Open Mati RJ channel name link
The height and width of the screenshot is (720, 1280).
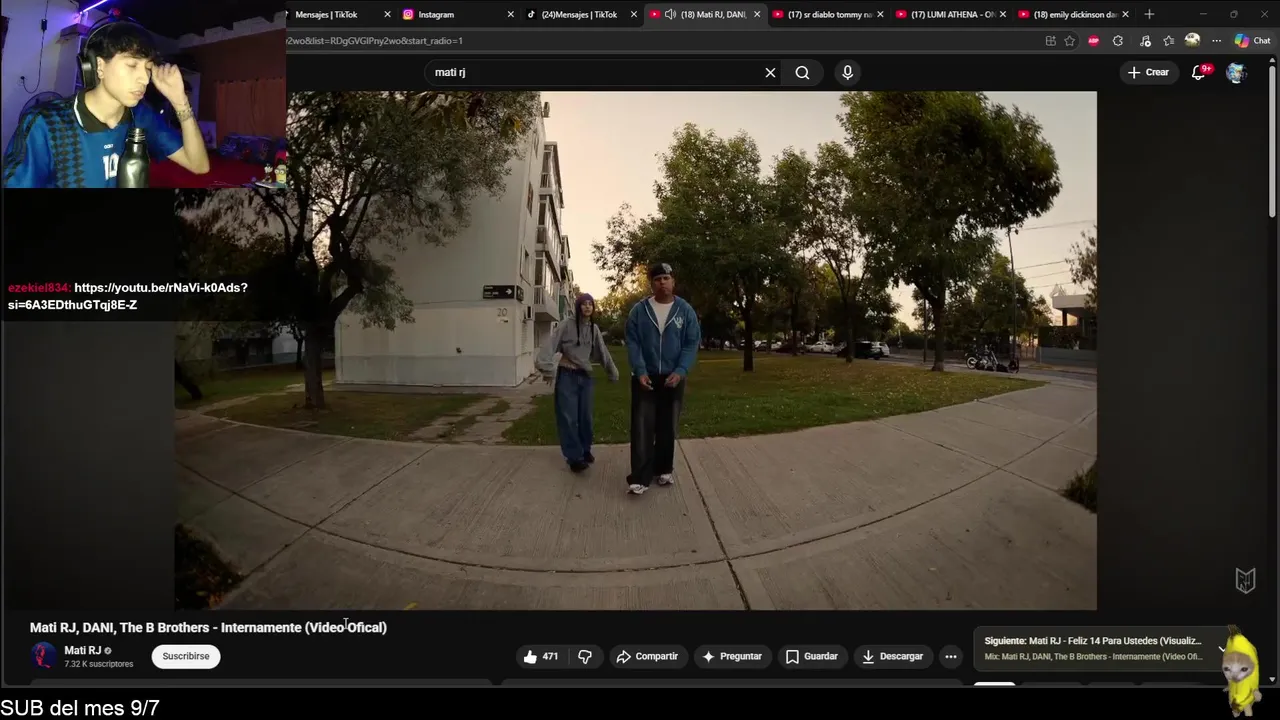tap(82, 650)
